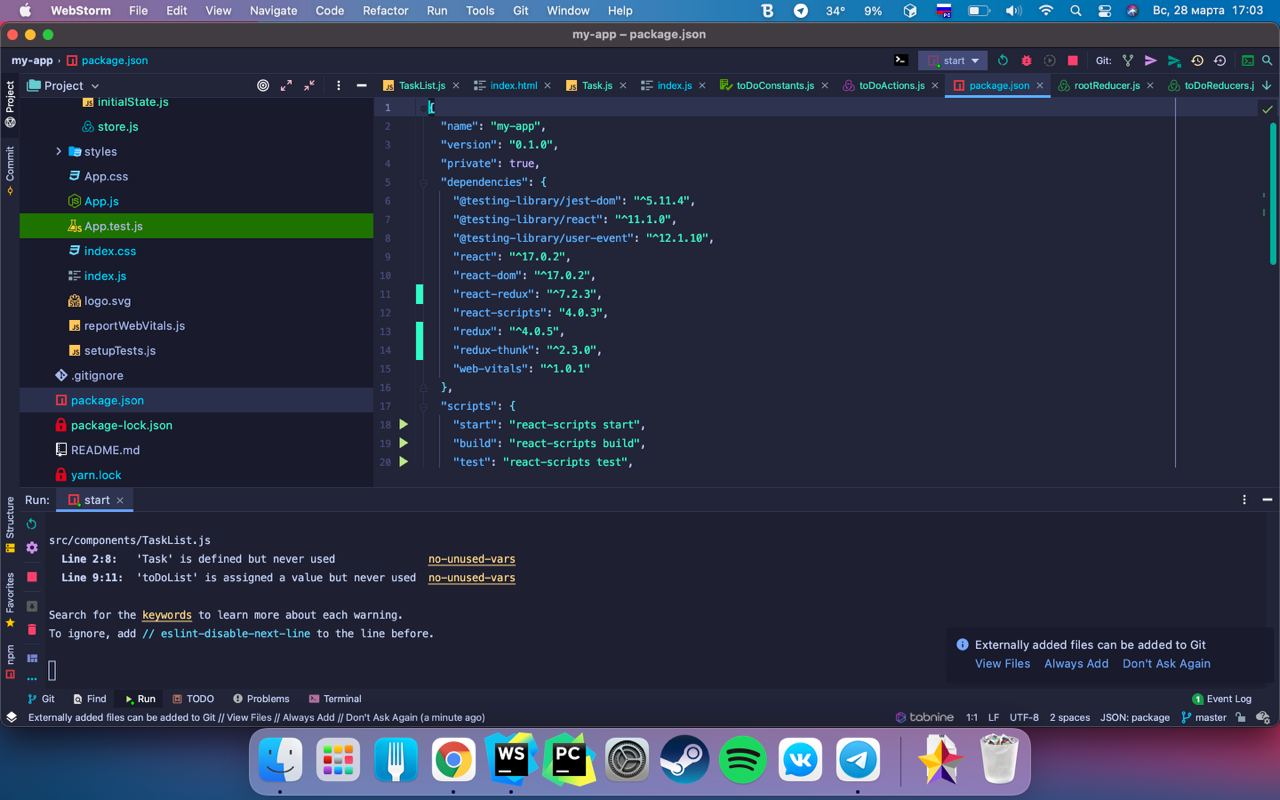
Task: Click expand all icon in Project panel header
Action: (286, 85)
